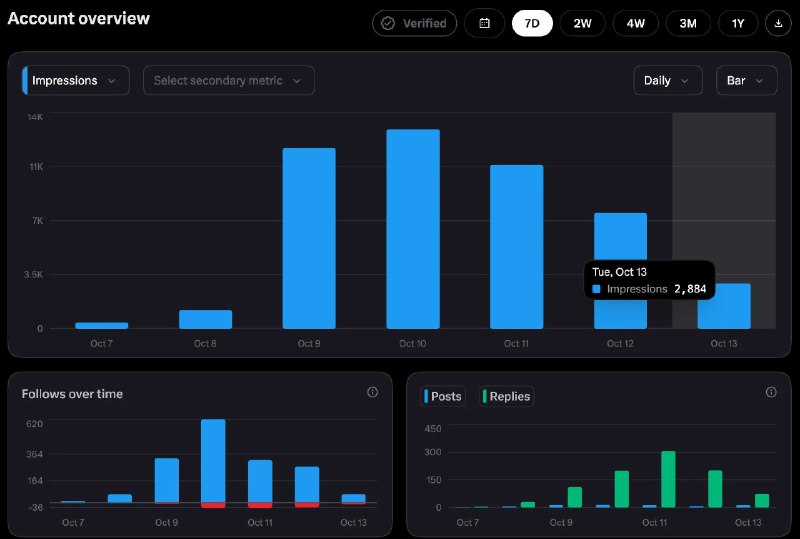Image resolution: width=800 pixels, height=539 pixels.
Task: Click the Follows over time title
Action: click(72, 394)
